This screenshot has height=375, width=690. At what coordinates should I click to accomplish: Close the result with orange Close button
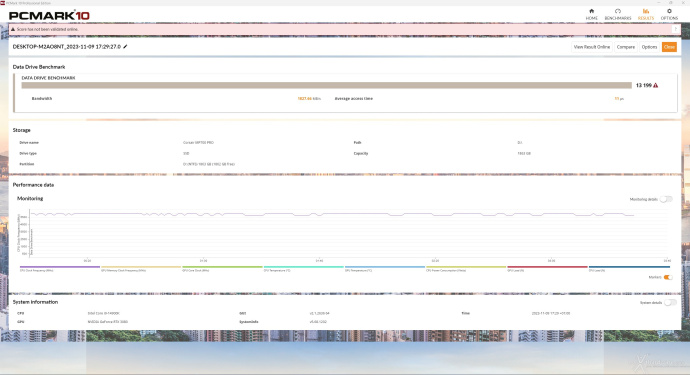tap(669, 47)
